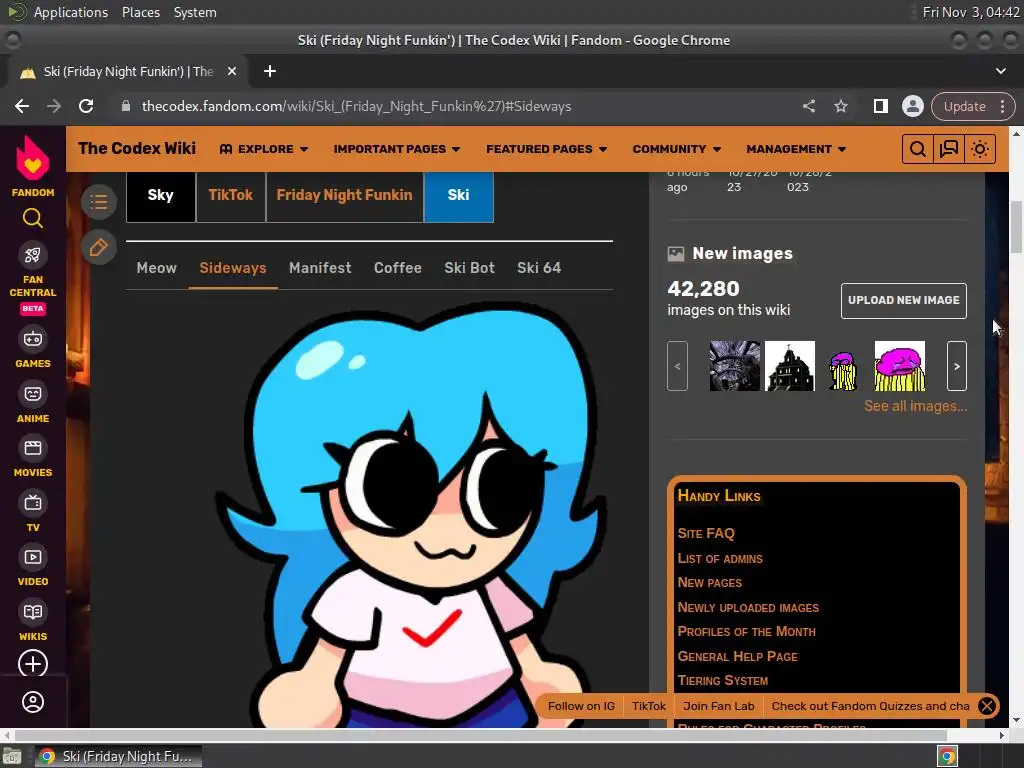This screenshot has width=1024, height=768.
Task: Open the Chrome tab search chevron
Action: (x=1000, y=71)
